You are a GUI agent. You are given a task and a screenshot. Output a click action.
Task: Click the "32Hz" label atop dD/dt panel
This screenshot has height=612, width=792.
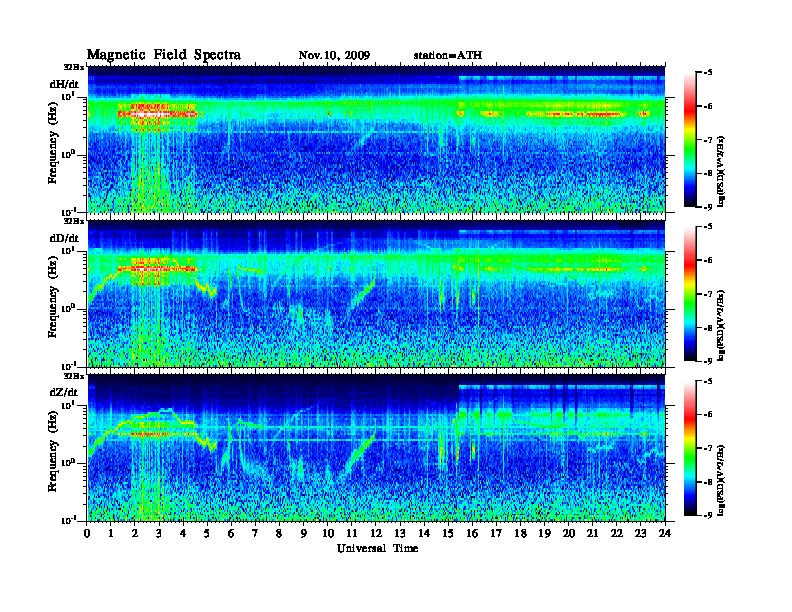pyautogui.click(x=74, y=221)
